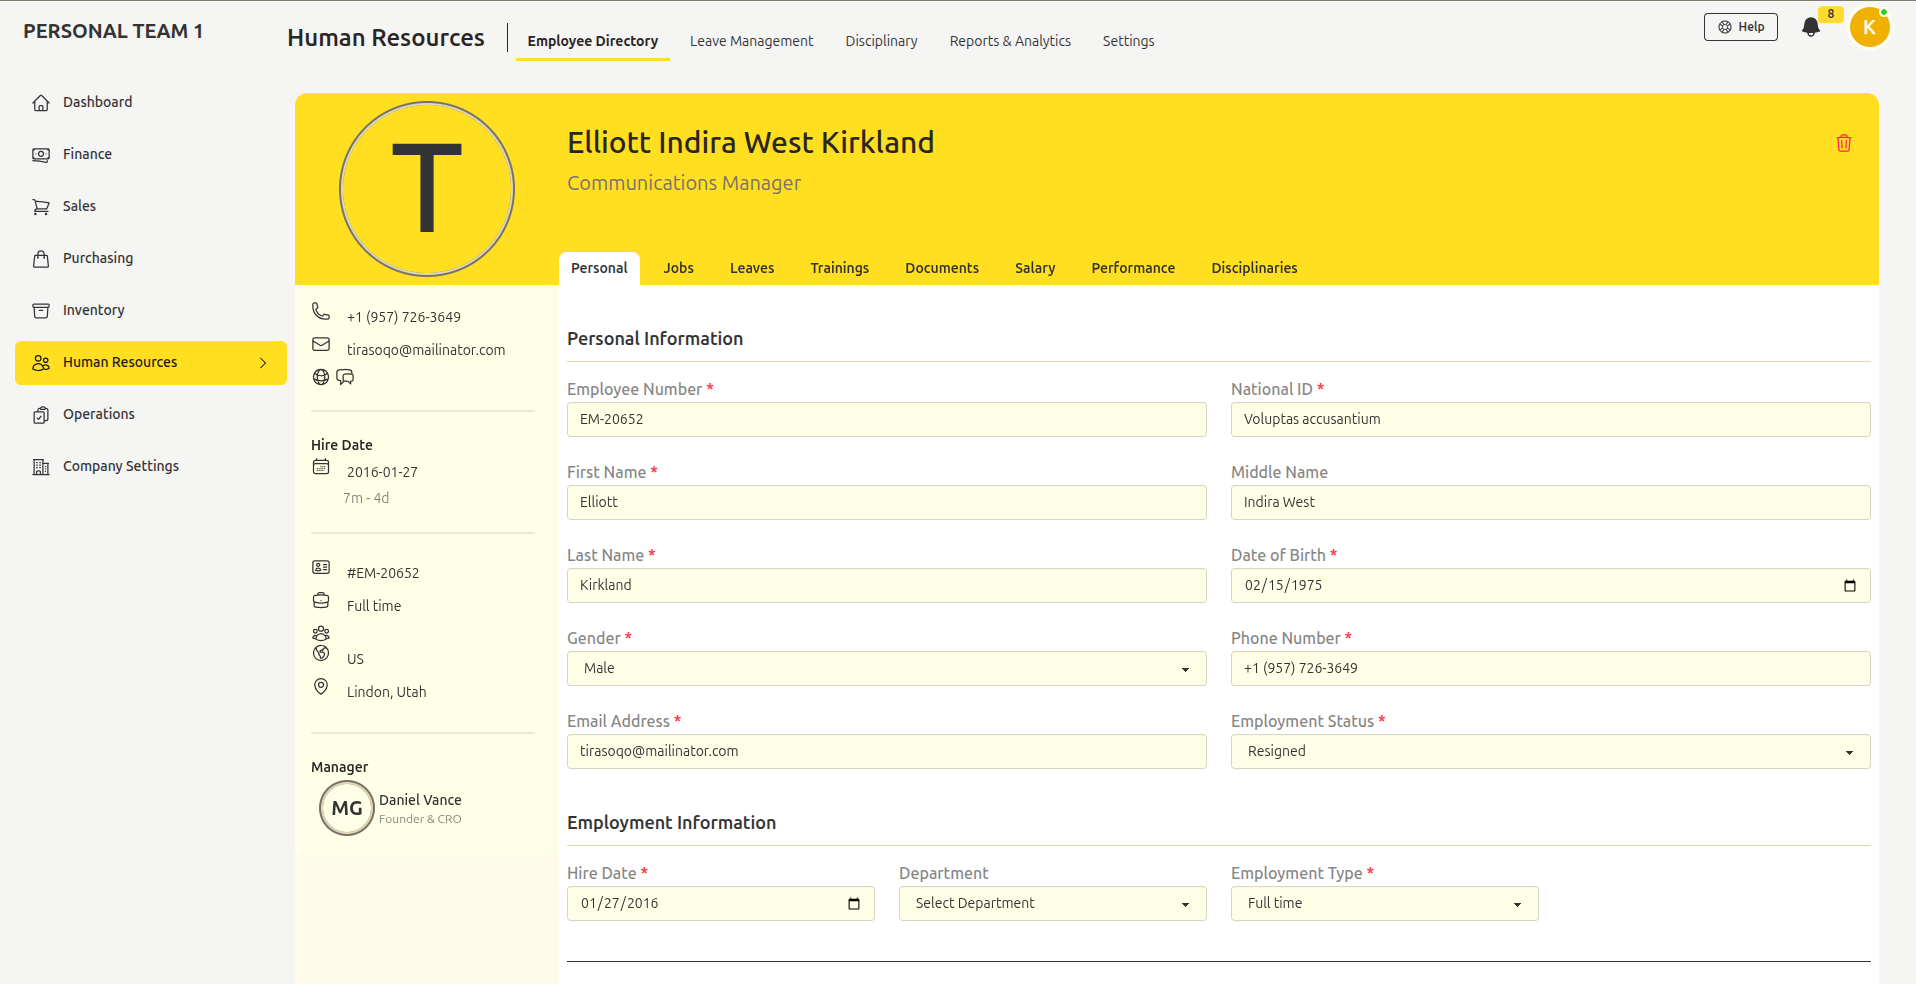Click the large T profile avatar
Screen dimensions: 1916x984
pyautogui.click(x=427, y=189)
